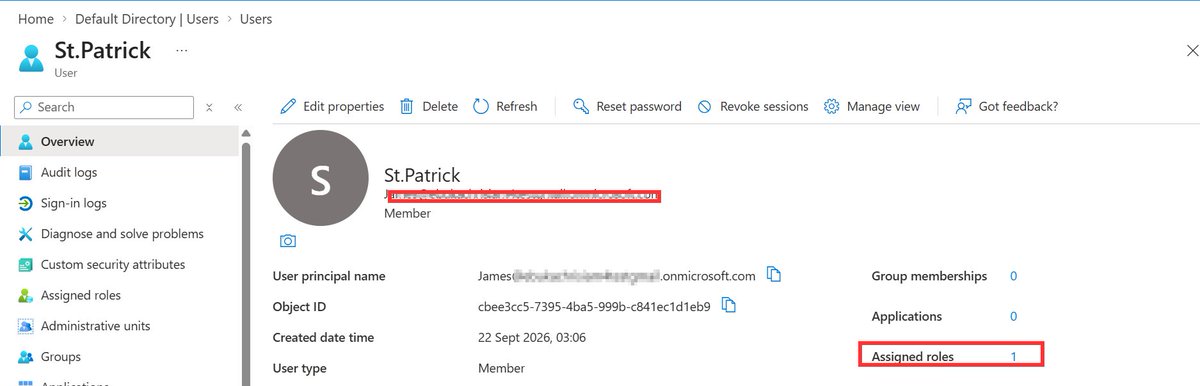Click Got feedback? in the toolbar
This screenshot has width=1200, height=386.
pyautogui.click(x=1007, y=106)
